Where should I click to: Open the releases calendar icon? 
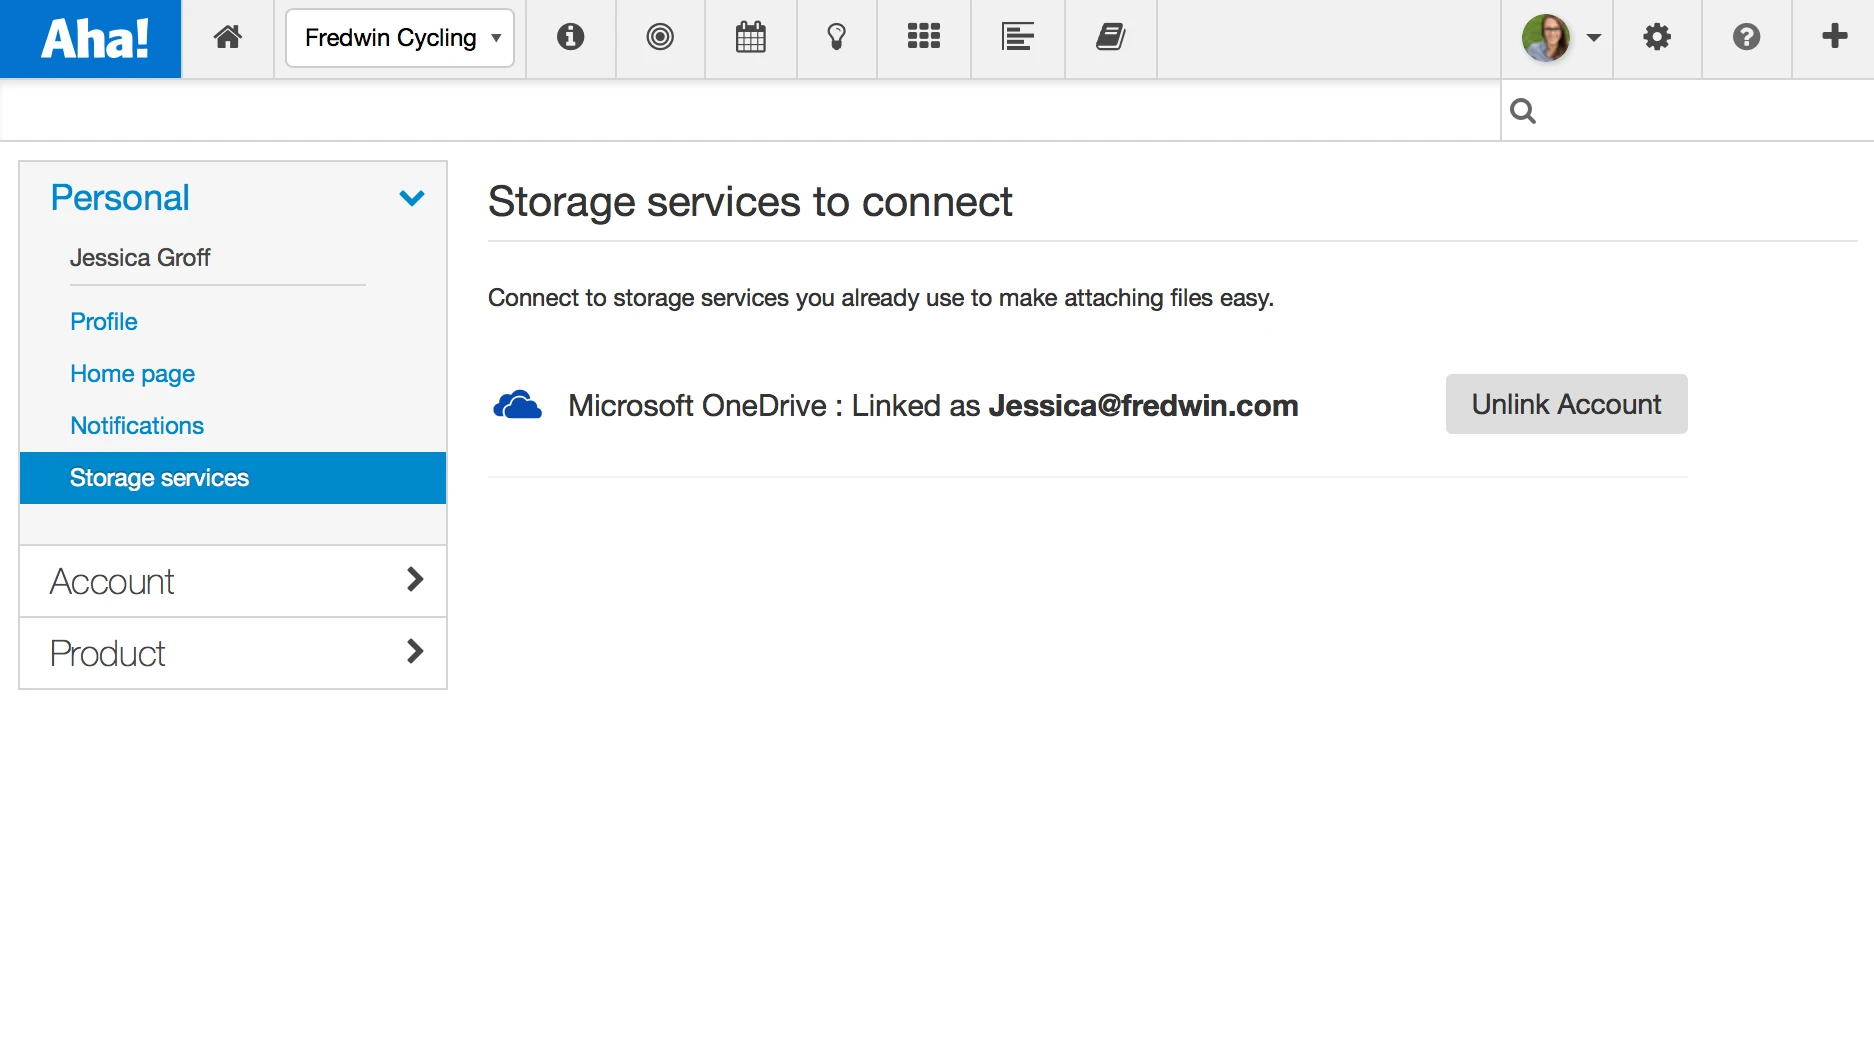click(750, 38)
